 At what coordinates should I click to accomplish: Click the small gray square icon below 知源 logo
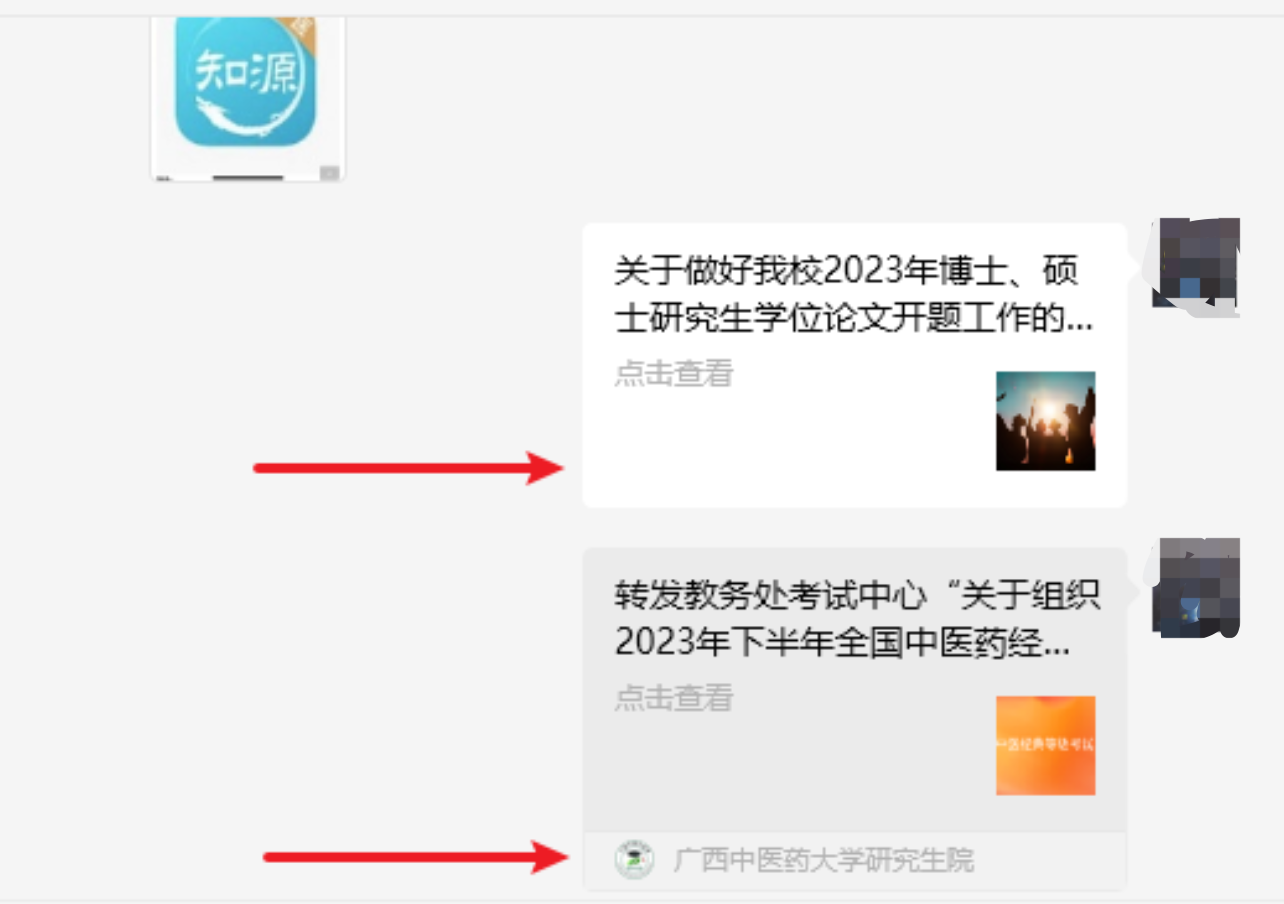coord(330,174)
